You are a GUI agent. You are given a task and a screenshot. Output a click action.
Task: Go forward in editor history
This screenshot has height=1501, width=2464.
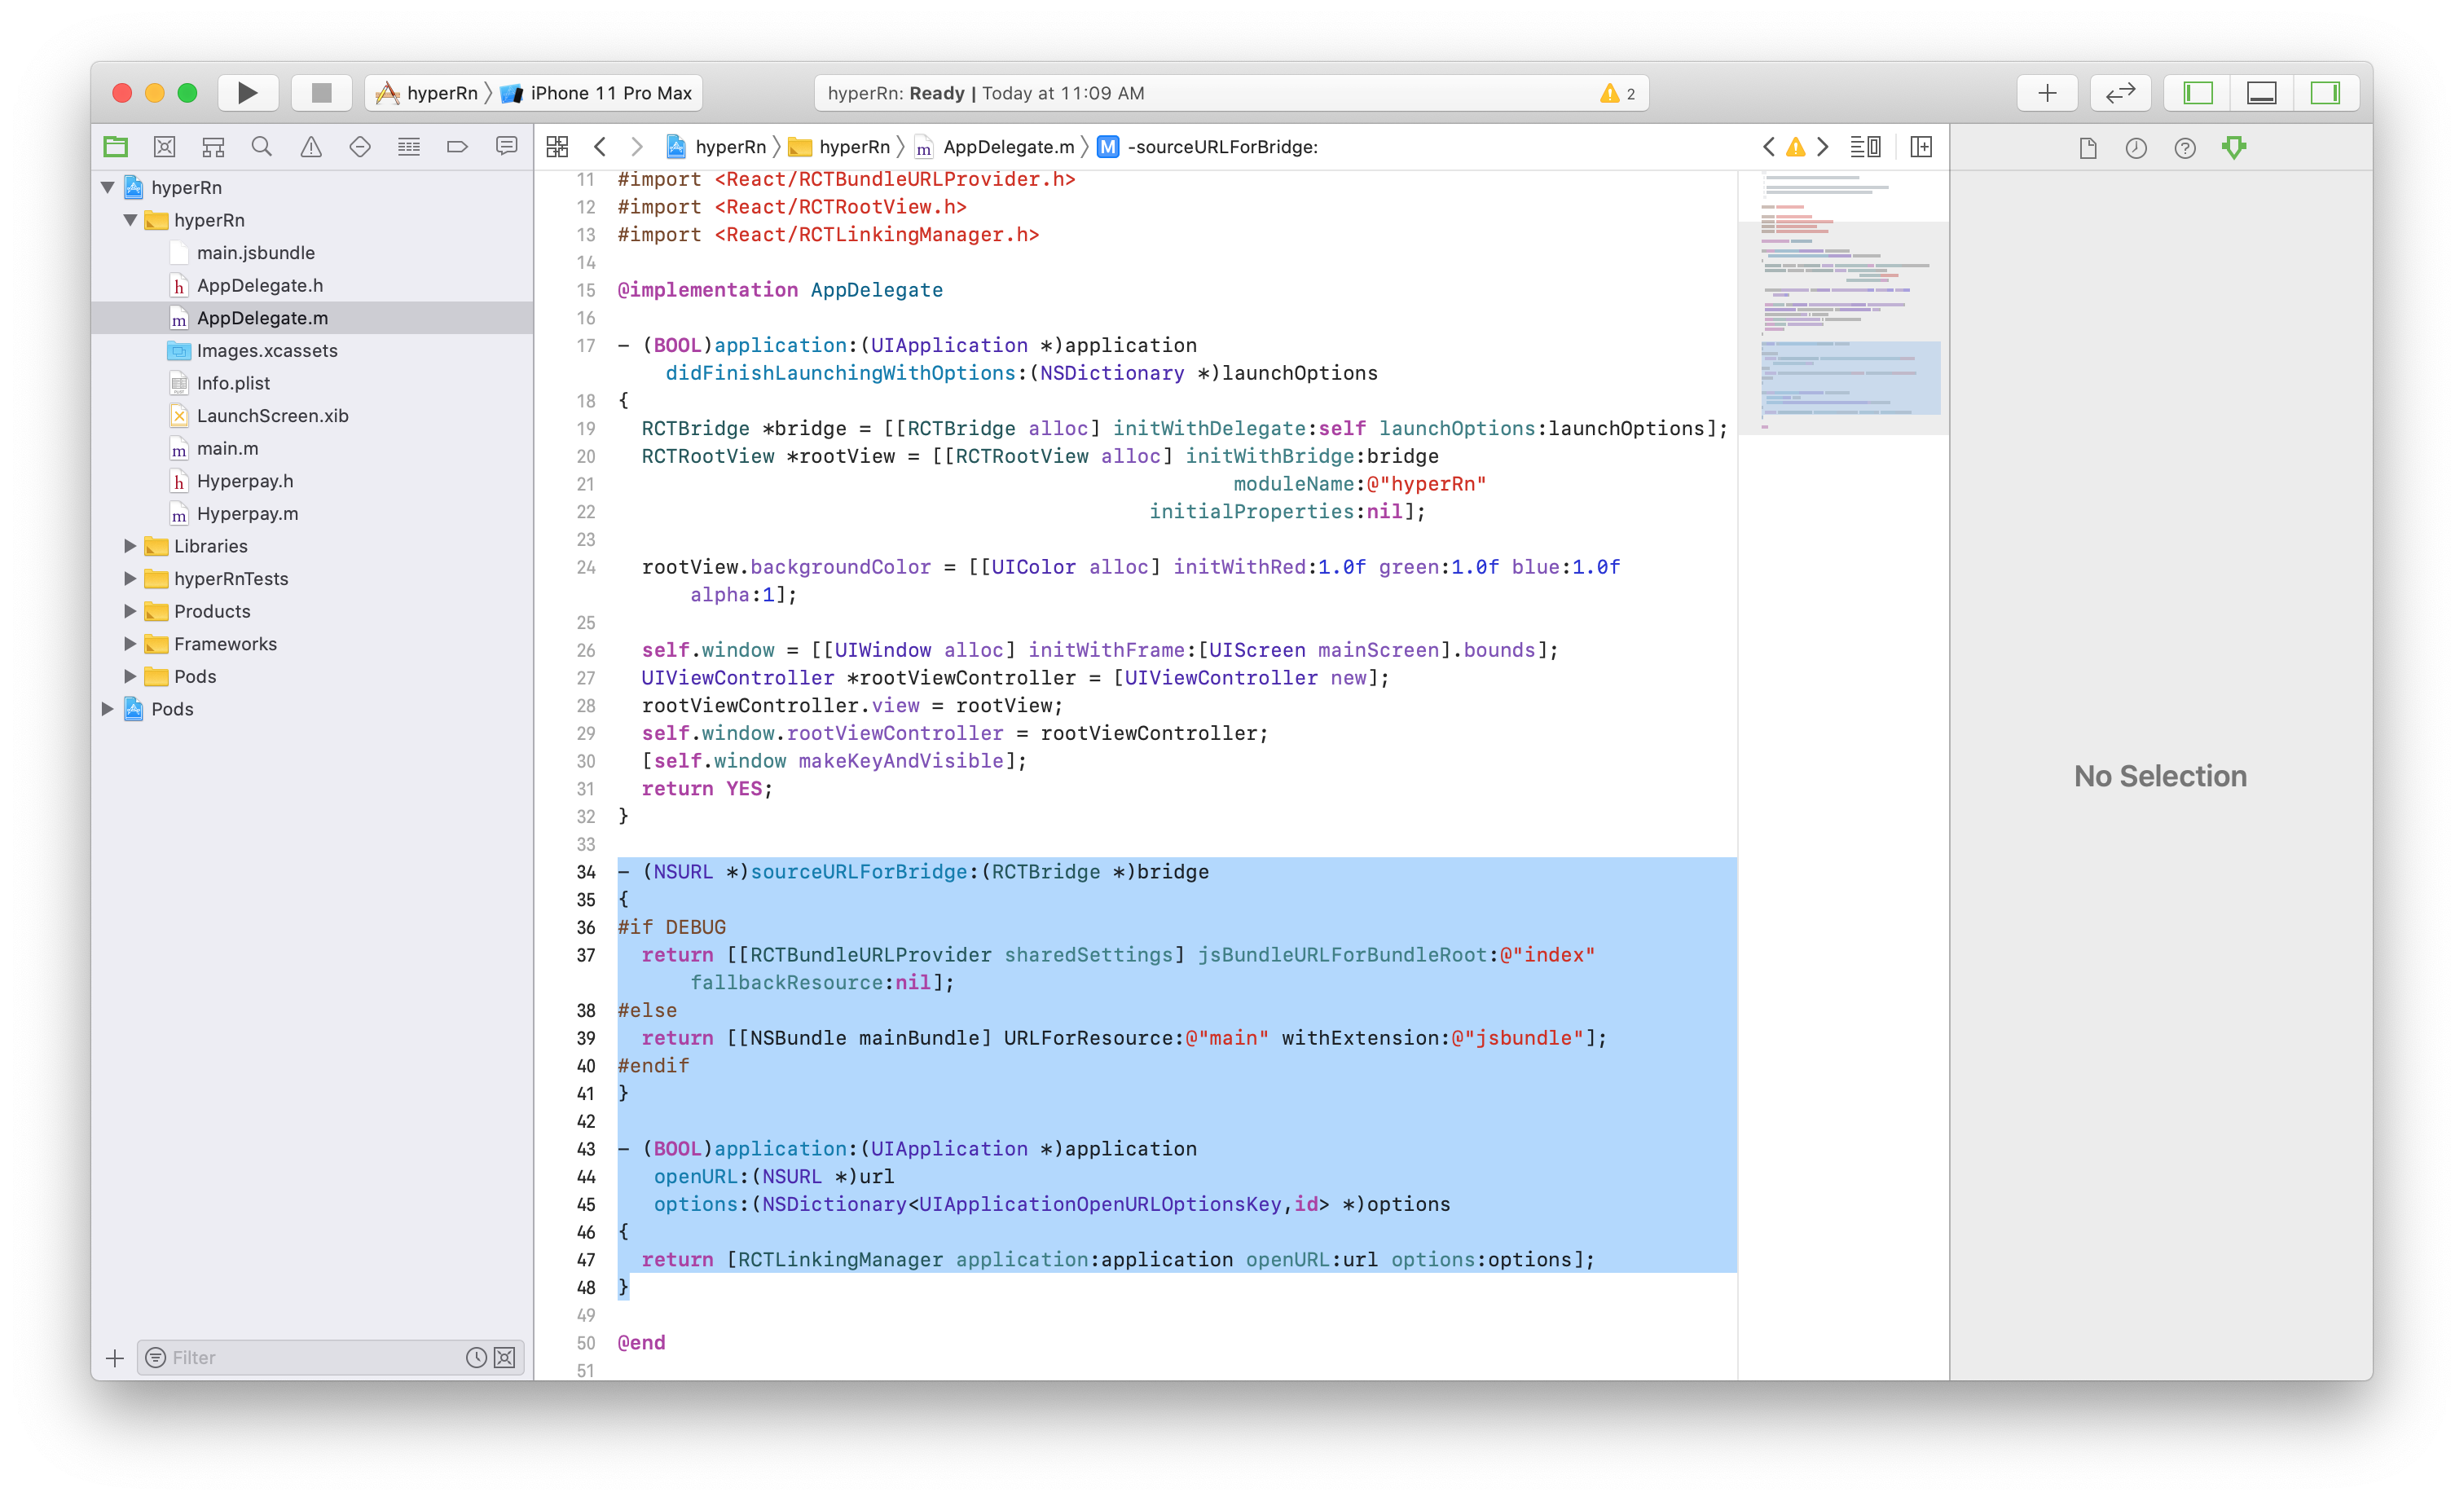click(x=637, y=147)
